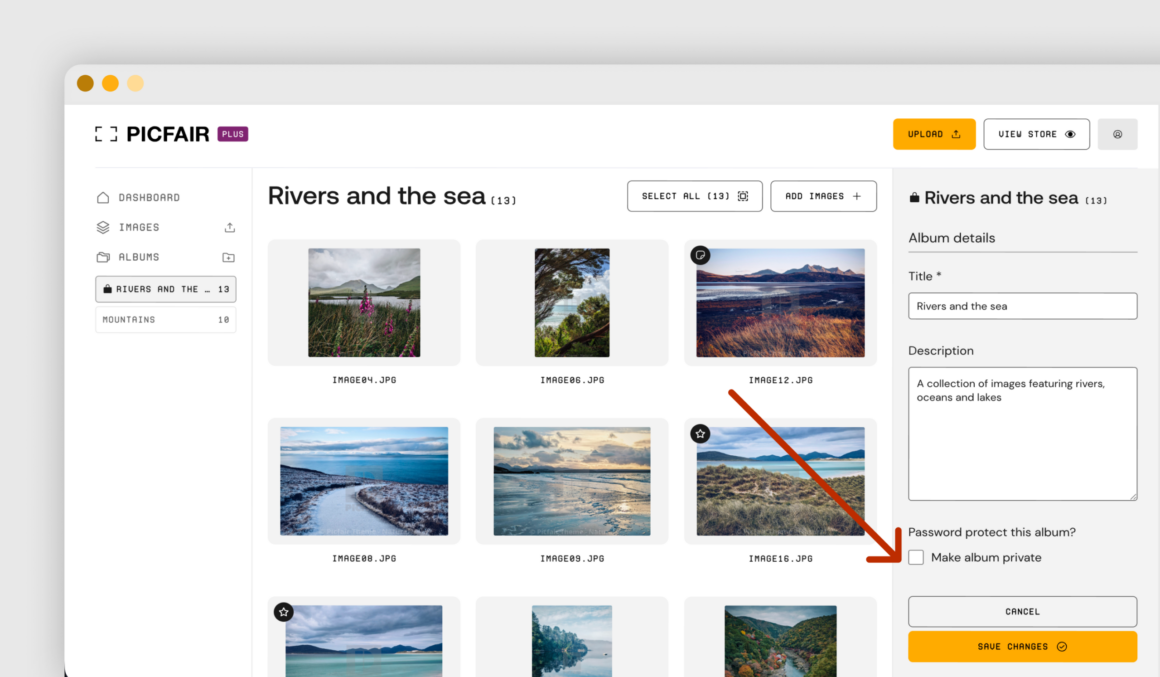This screenshot has width=1160, height=677.
Task: Enable the Make album private checkbox
Action: click(x=916, y=557)
